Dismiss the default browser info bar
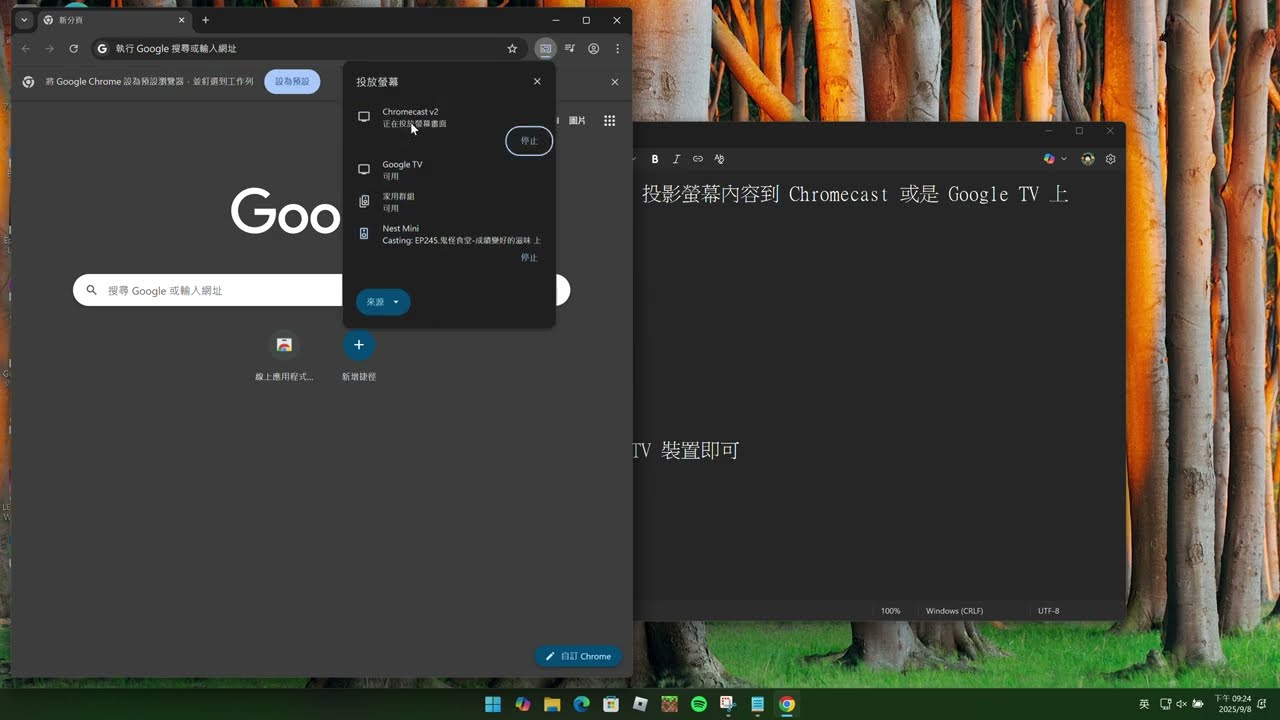Viewport: 1280px width, 720px height. pyautogui.click(x=615, y=82)
